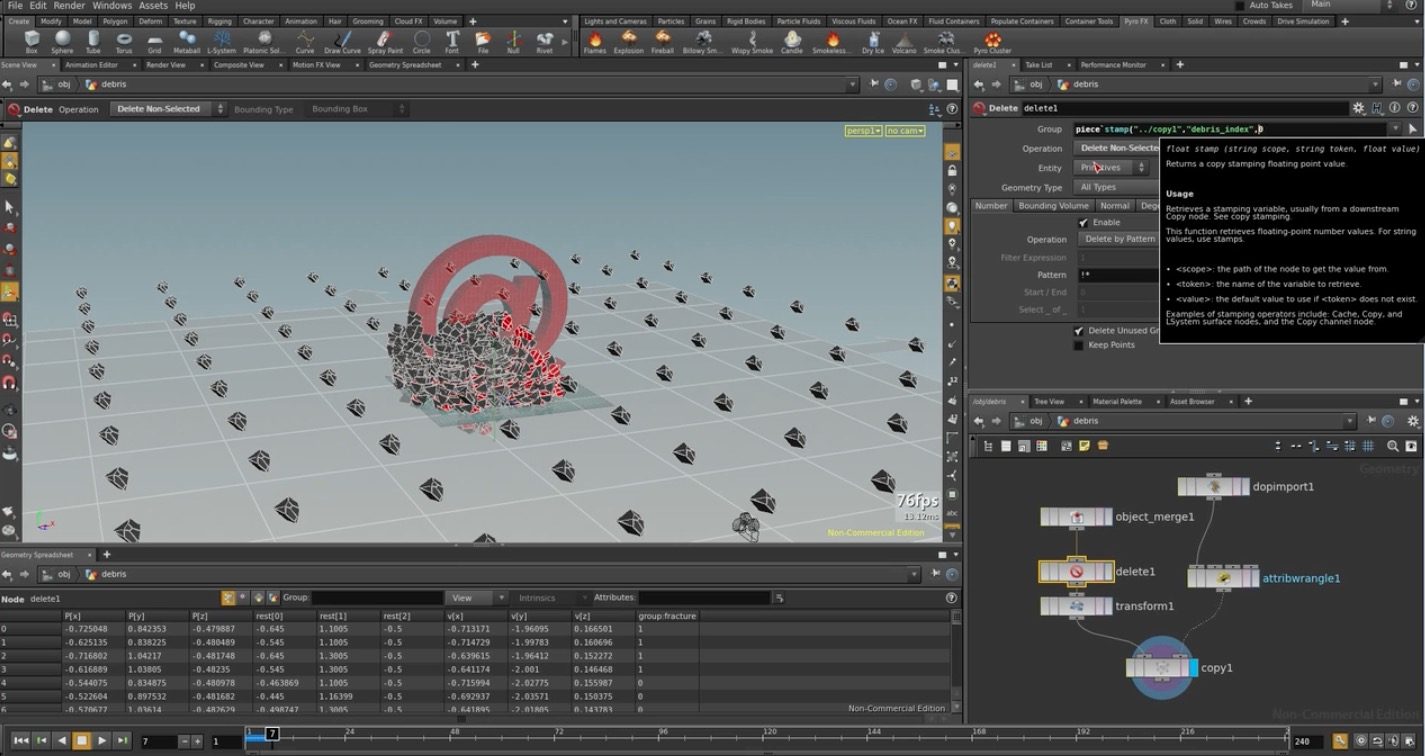
Task: Select the Pyro Cluster tool
Action: pos(993,42)
